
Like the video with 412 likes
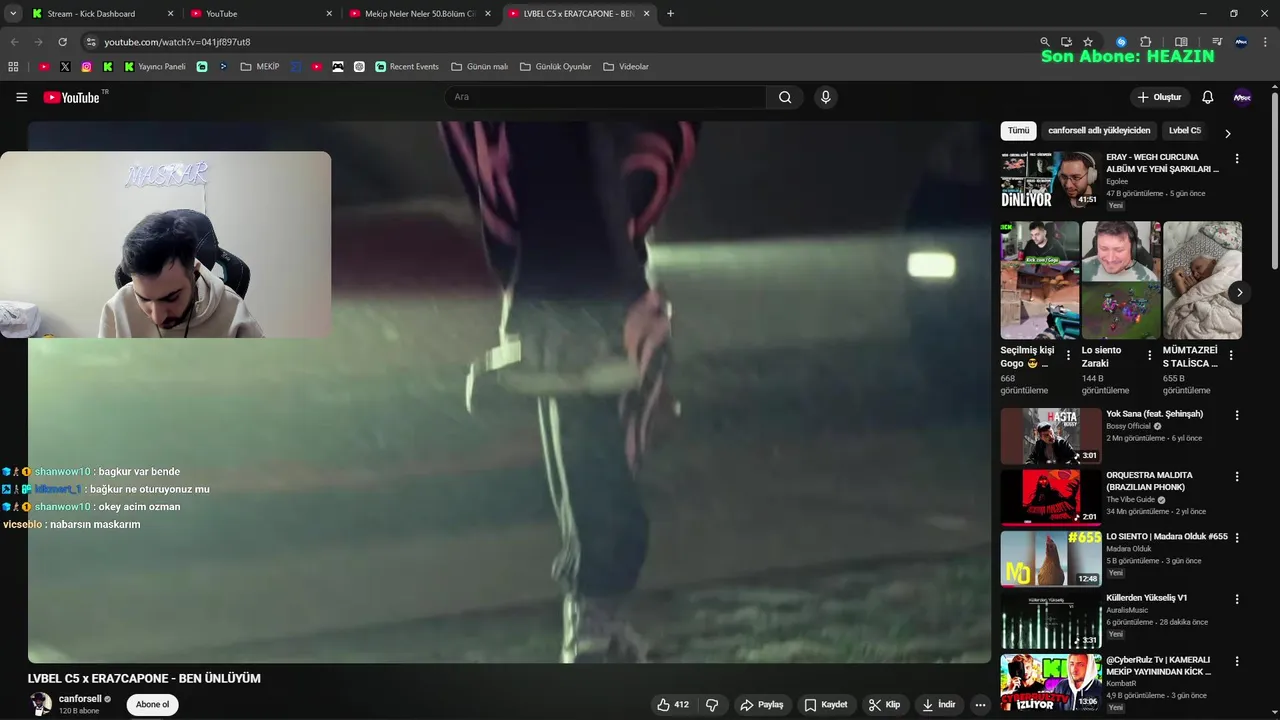coord(673,705)
